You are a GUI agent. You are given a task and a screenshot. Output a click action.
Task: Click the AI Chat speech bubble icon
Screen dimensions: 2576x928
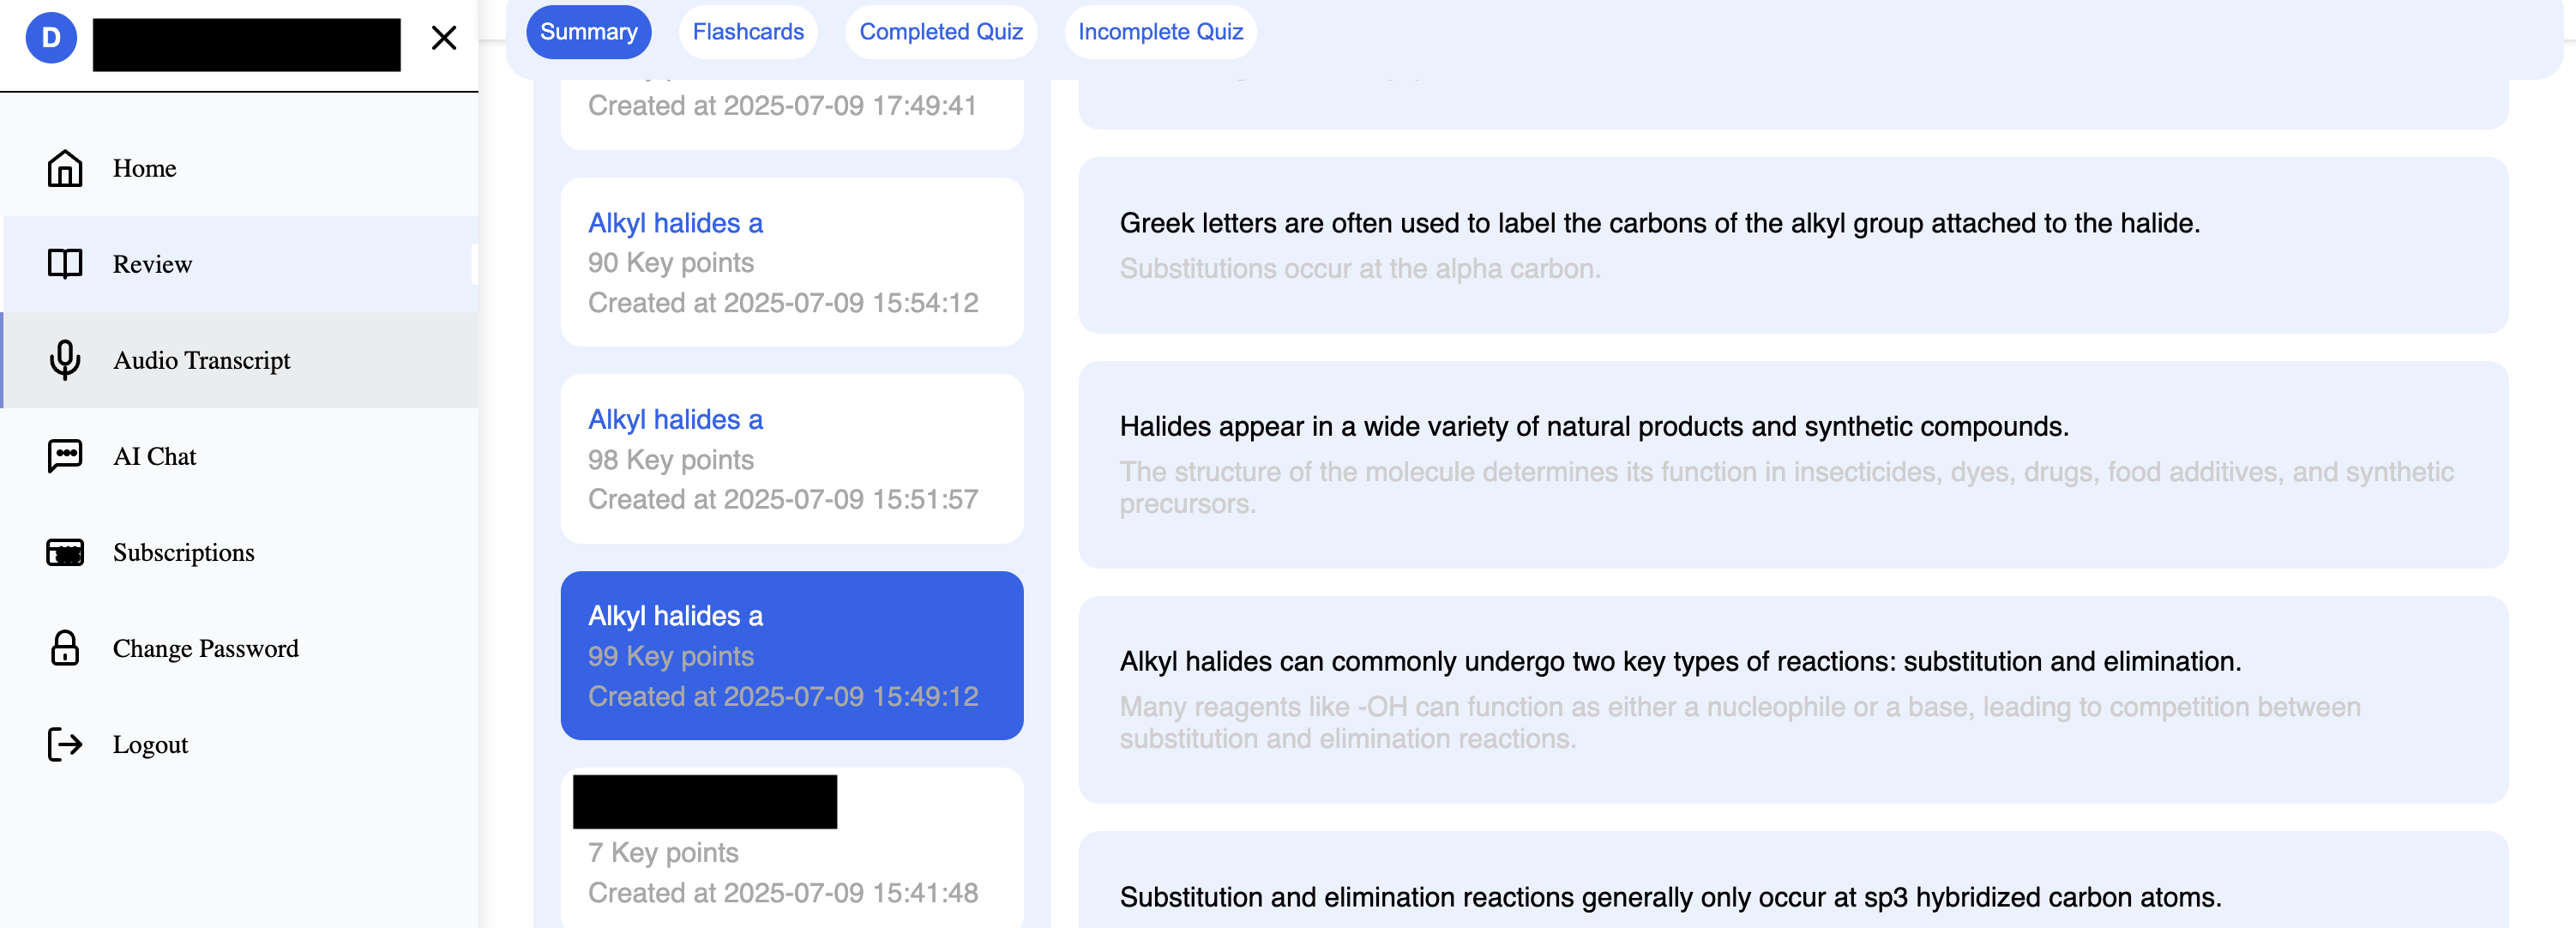[65, 456]
